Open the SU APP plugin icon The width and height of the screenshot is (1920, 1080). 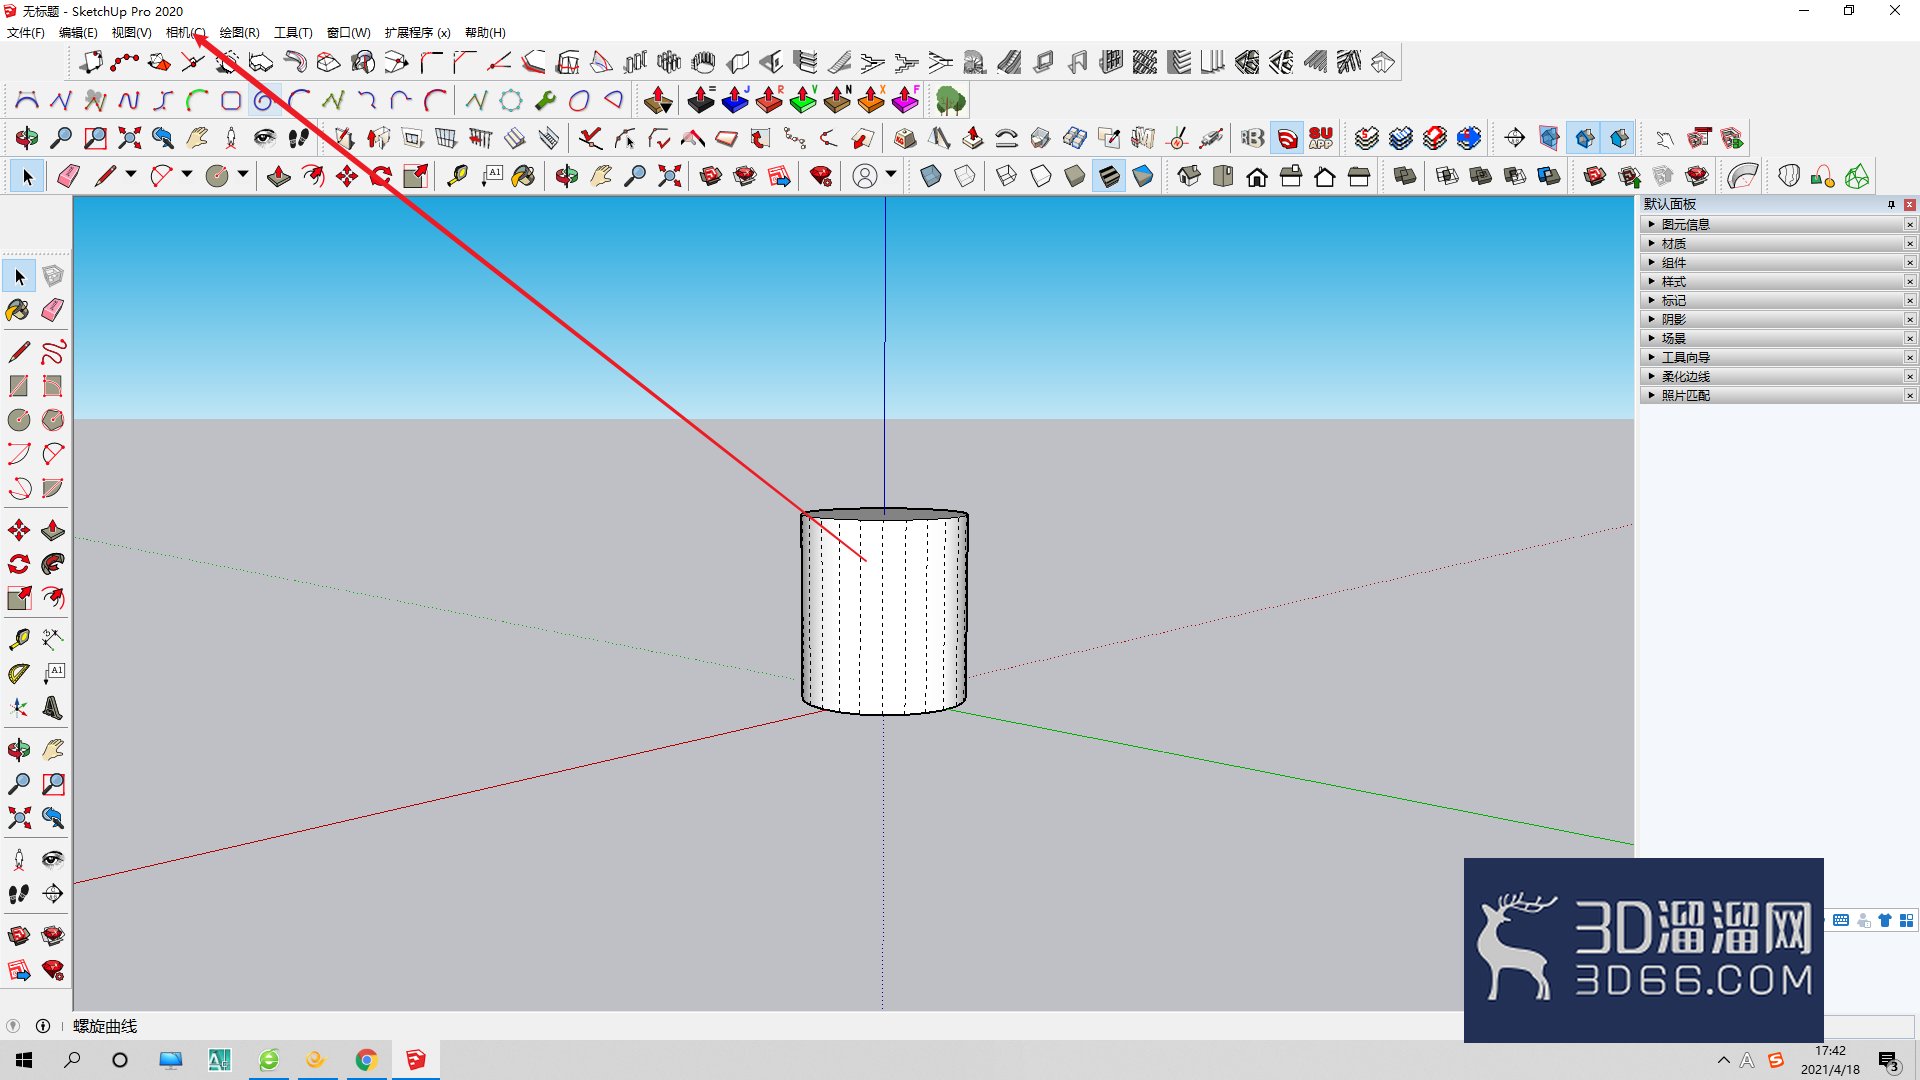tap(1321, 138)
